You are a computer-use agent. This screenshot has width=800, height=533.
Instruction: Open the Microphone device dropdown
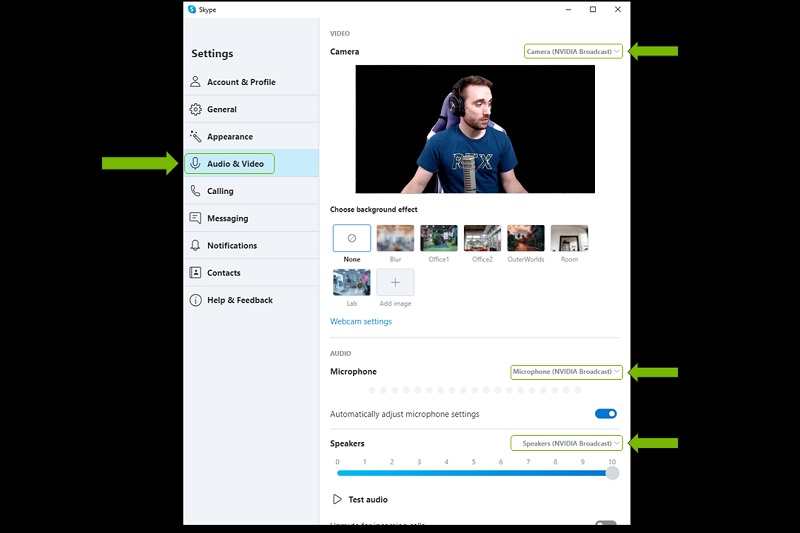coord(566,372)
